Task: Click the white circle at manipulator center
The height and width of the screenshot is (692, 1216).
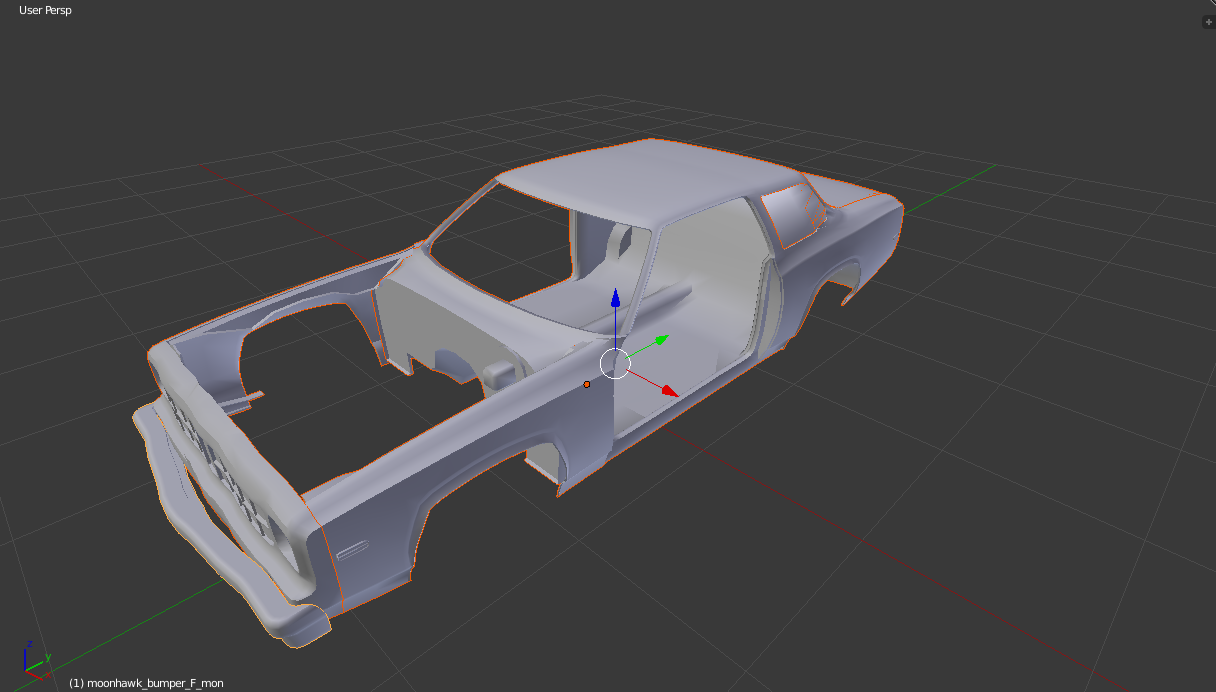Action: (615, 364)
